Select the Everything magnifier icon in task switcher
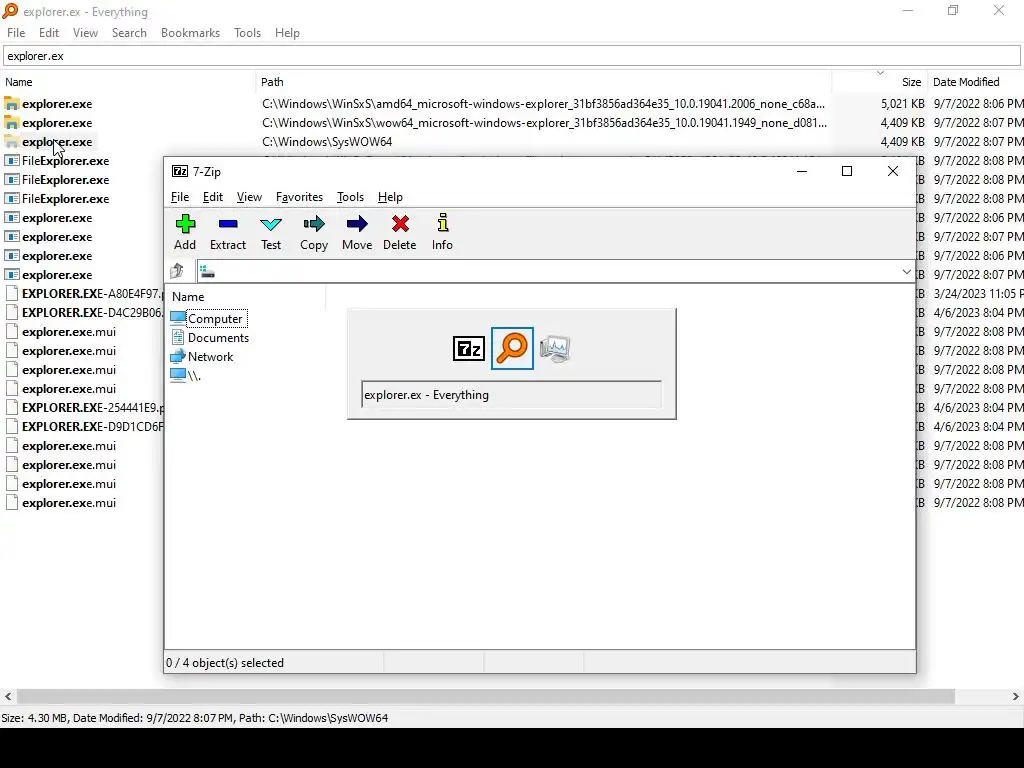 coord(512,348)
